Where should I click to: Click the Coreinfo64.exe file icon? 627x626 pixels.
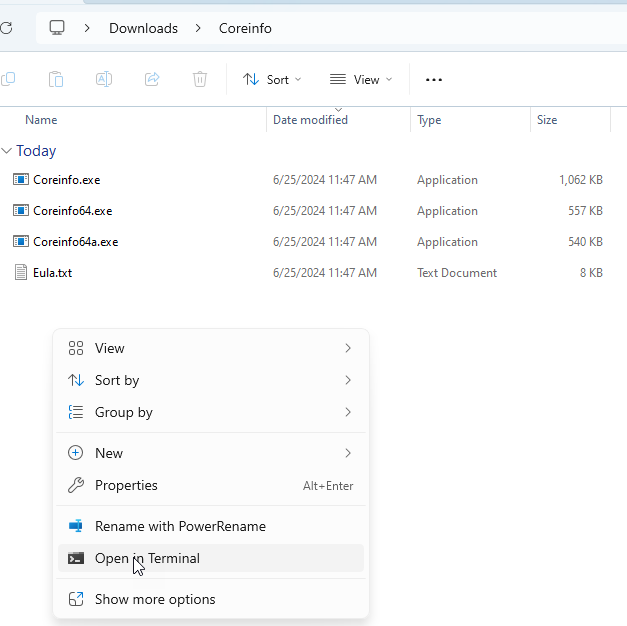coord(21,211)
